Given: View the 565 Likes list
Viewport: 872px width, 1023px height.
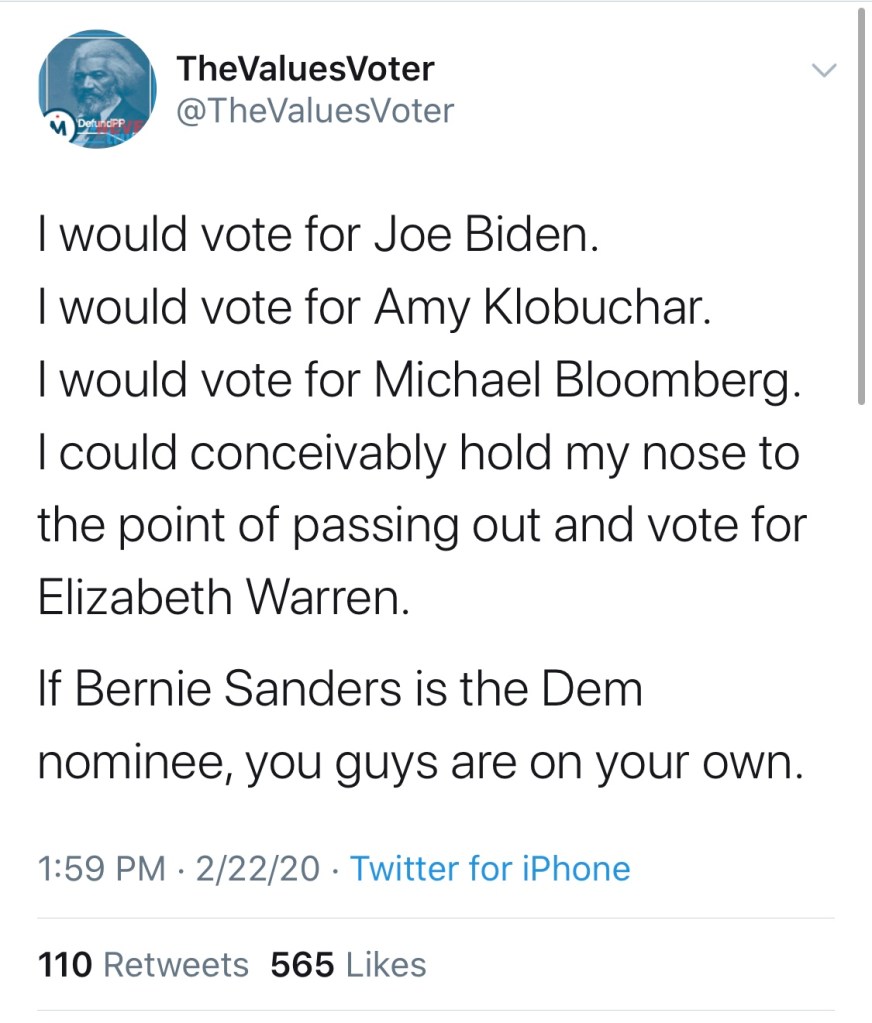Looking at the screenshot, I should point(348,964).
